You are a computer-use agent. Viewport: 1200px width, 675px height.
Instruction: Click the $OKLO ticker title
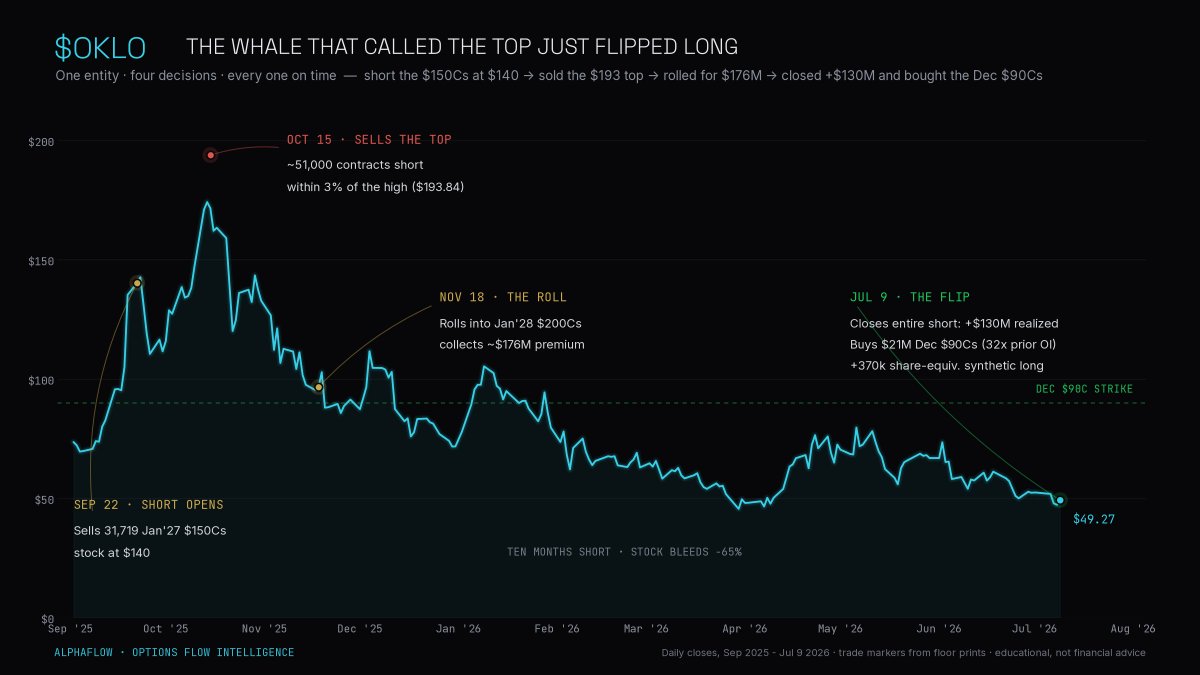pyautogui.click(x=100, y=47)
